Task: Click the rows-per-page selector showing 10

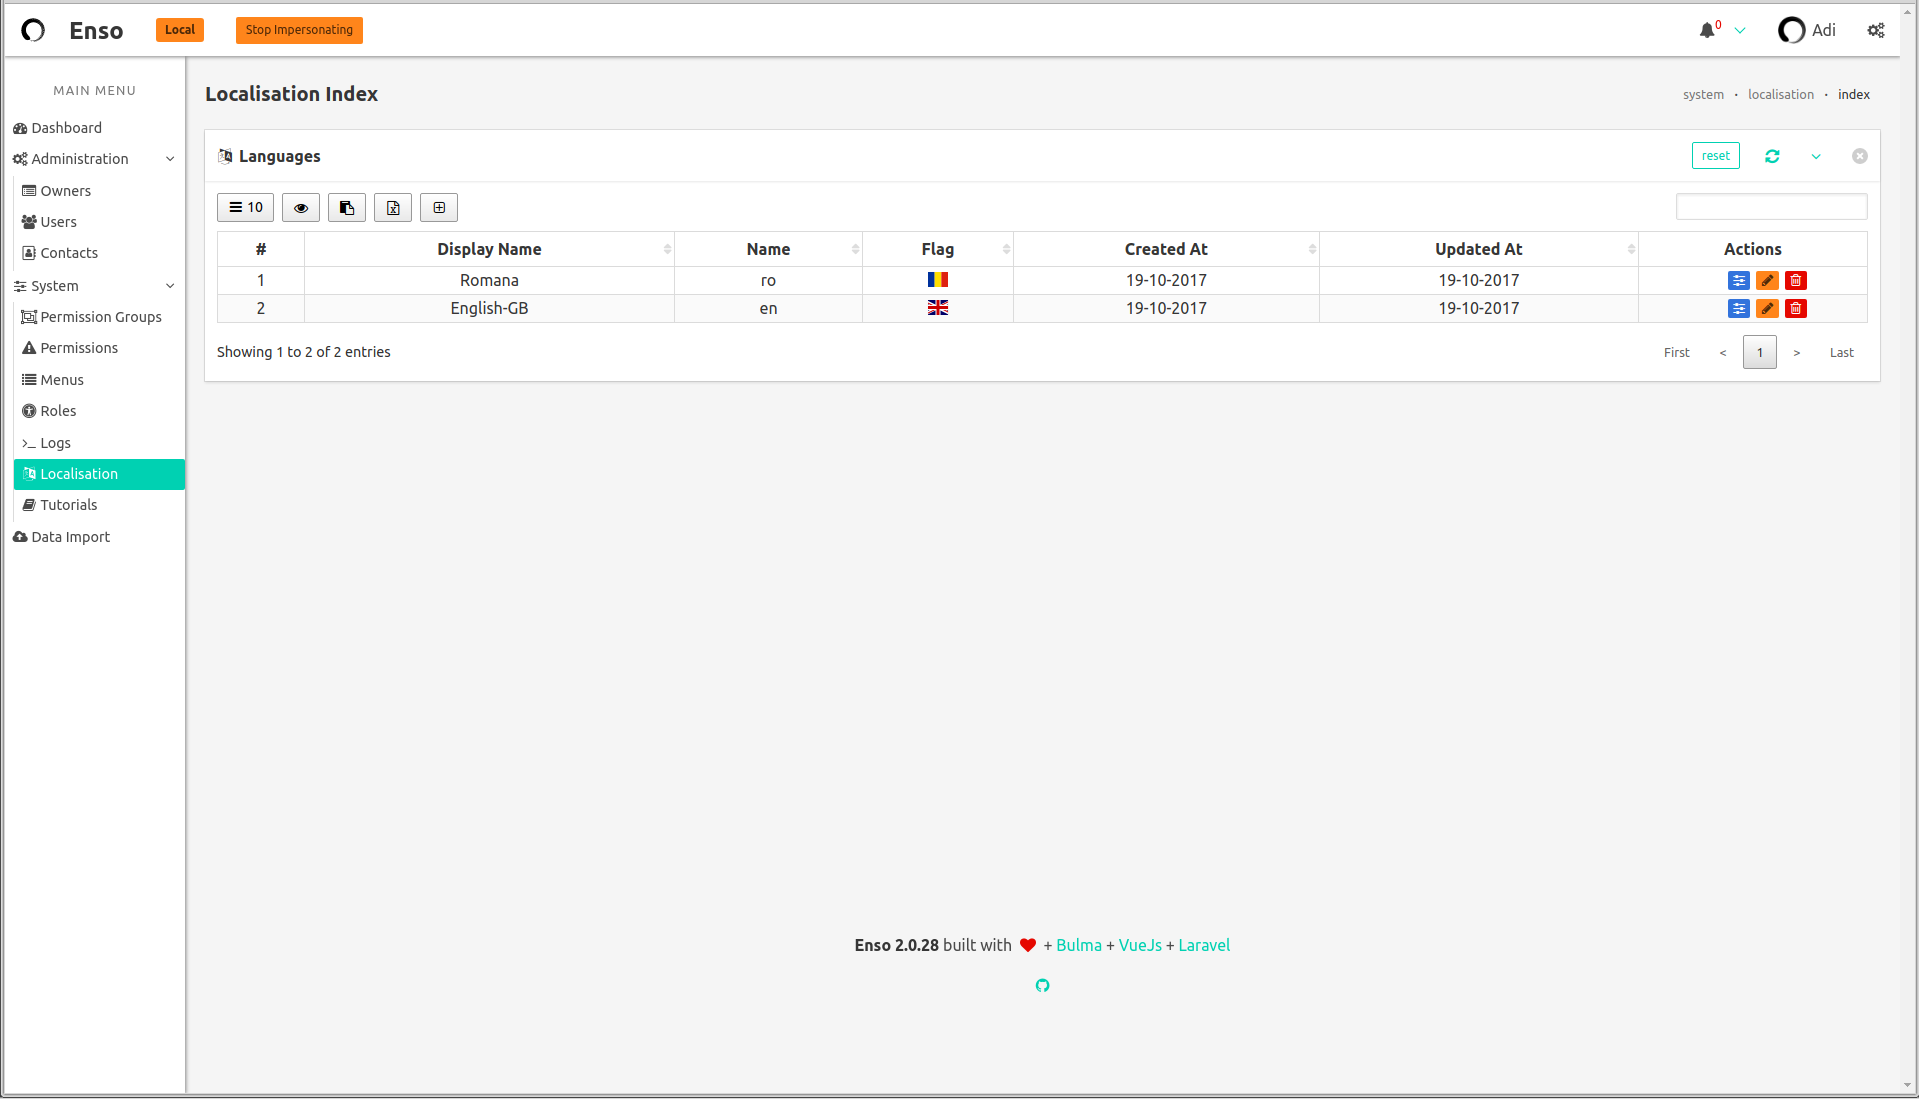Action: (x=245, y=207)
